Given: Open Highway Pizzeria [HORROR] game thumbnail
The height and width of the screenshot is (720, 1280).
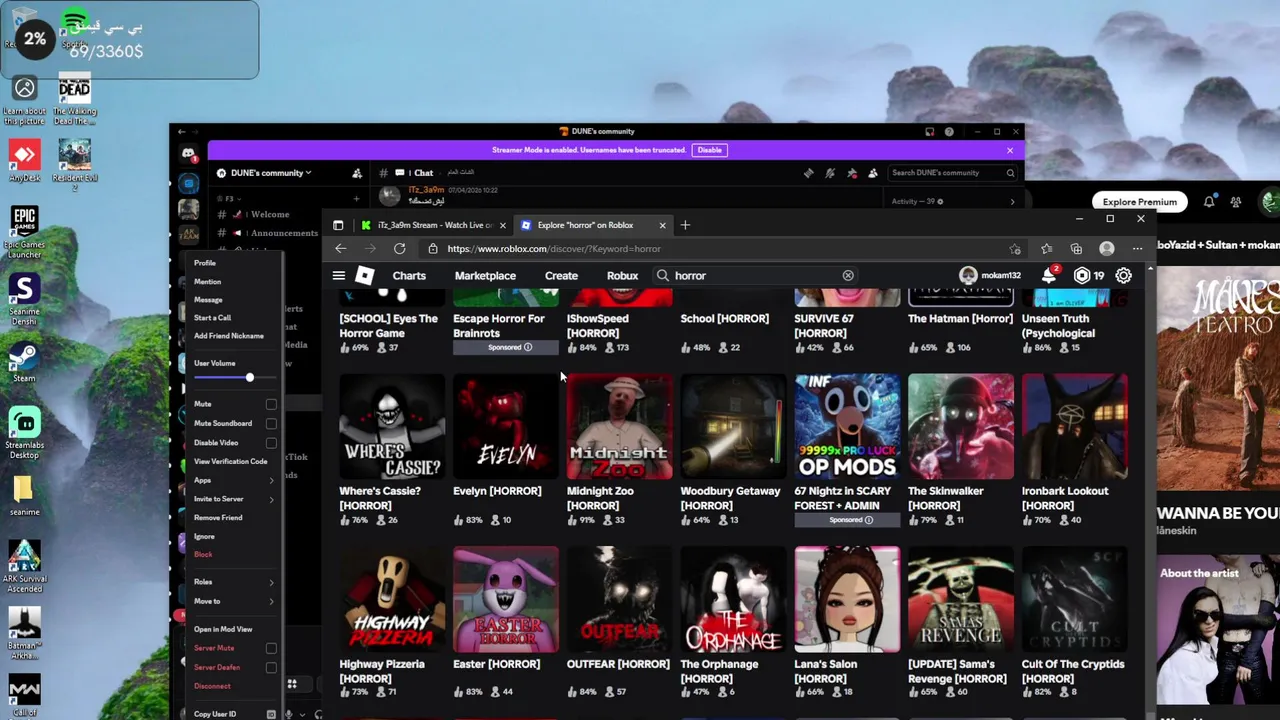Looking at the screenshot, I should point(392,600).
